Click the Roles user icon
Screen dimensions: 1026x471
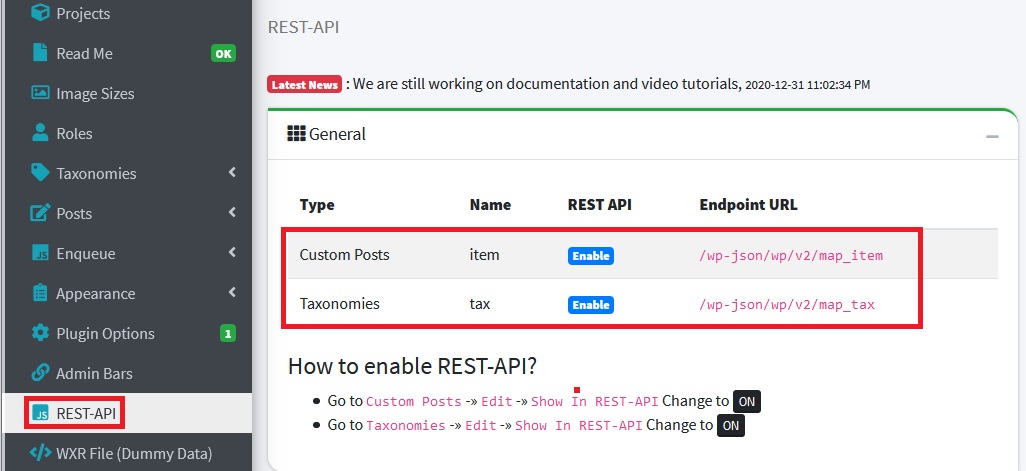pos(40,133)
